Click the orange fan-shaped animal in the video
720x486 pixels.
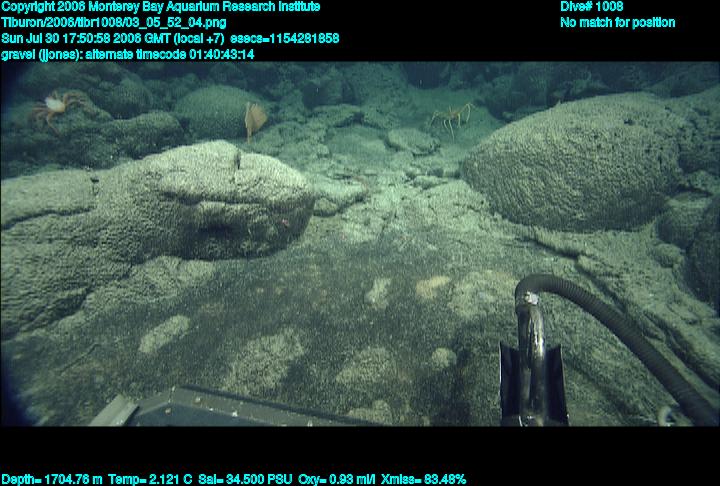[x=254, y=119]
